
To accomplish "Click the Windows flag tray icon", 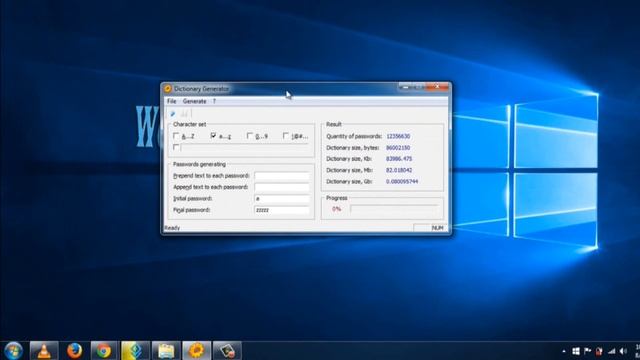I will 576,351.
